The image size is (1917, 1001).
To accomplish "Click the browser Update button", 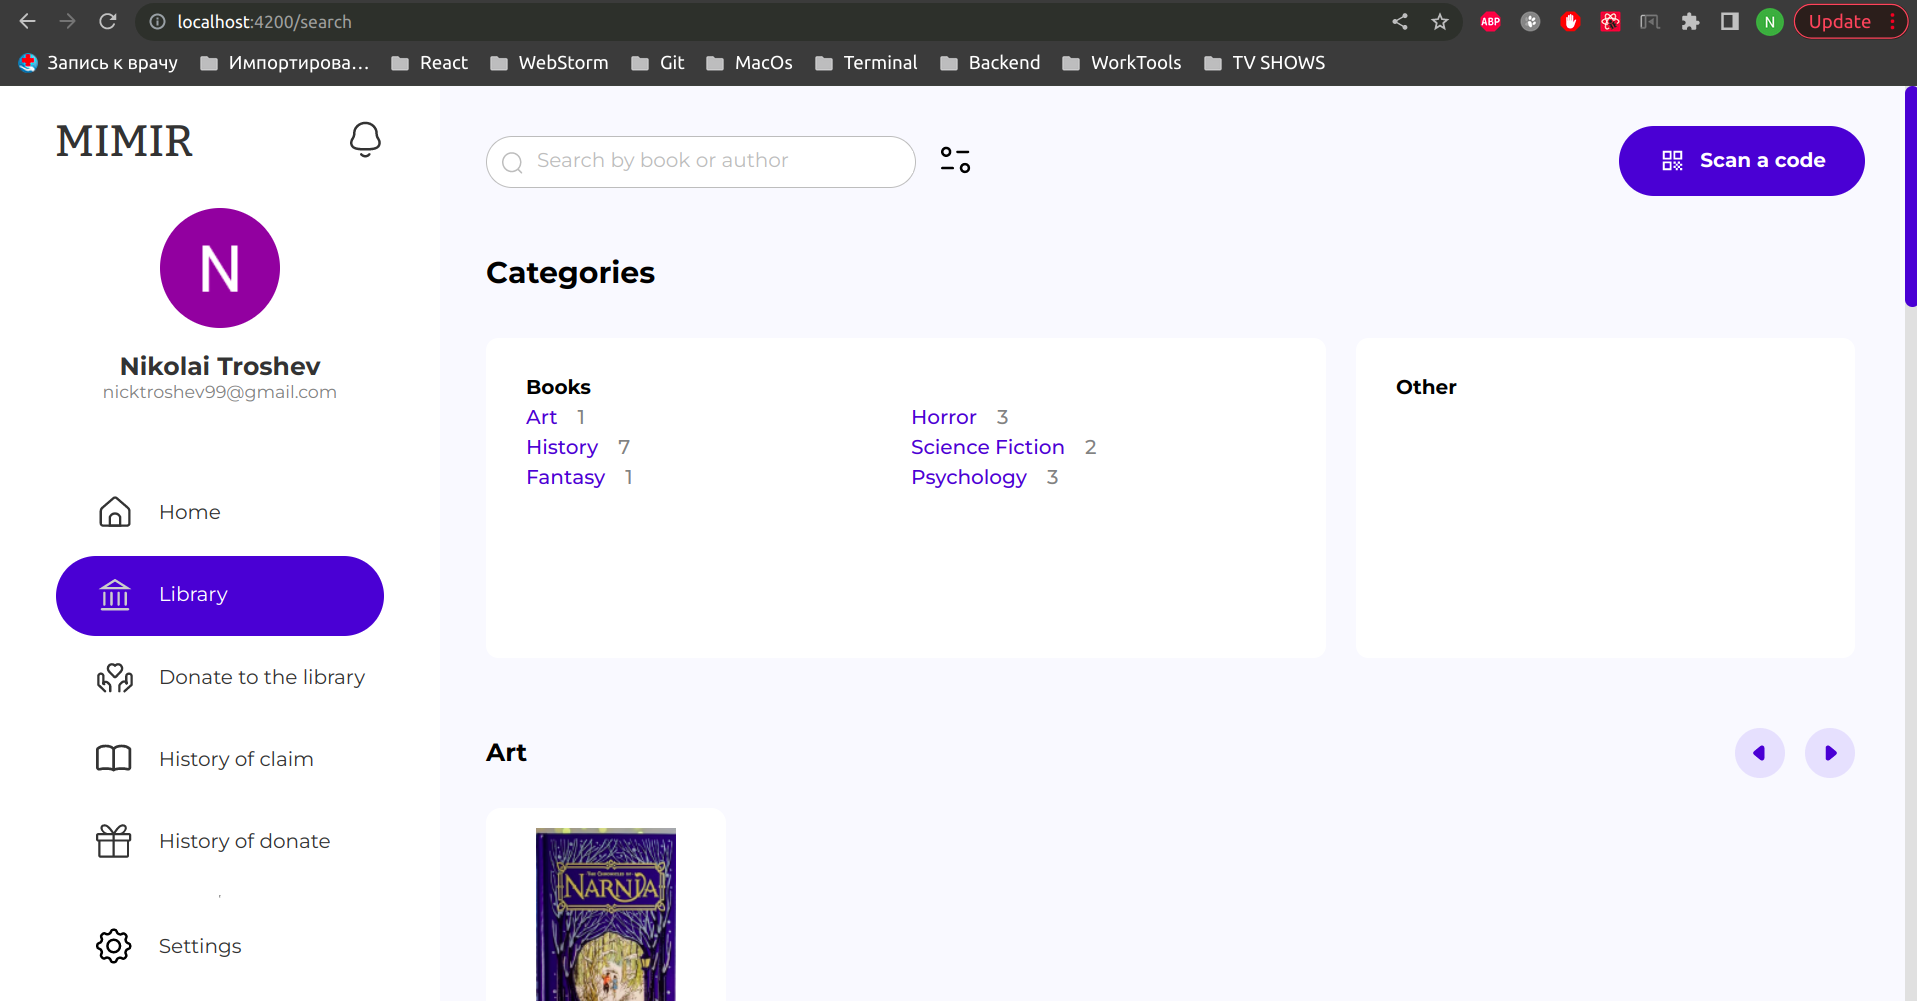I will tap(1840, 21).
